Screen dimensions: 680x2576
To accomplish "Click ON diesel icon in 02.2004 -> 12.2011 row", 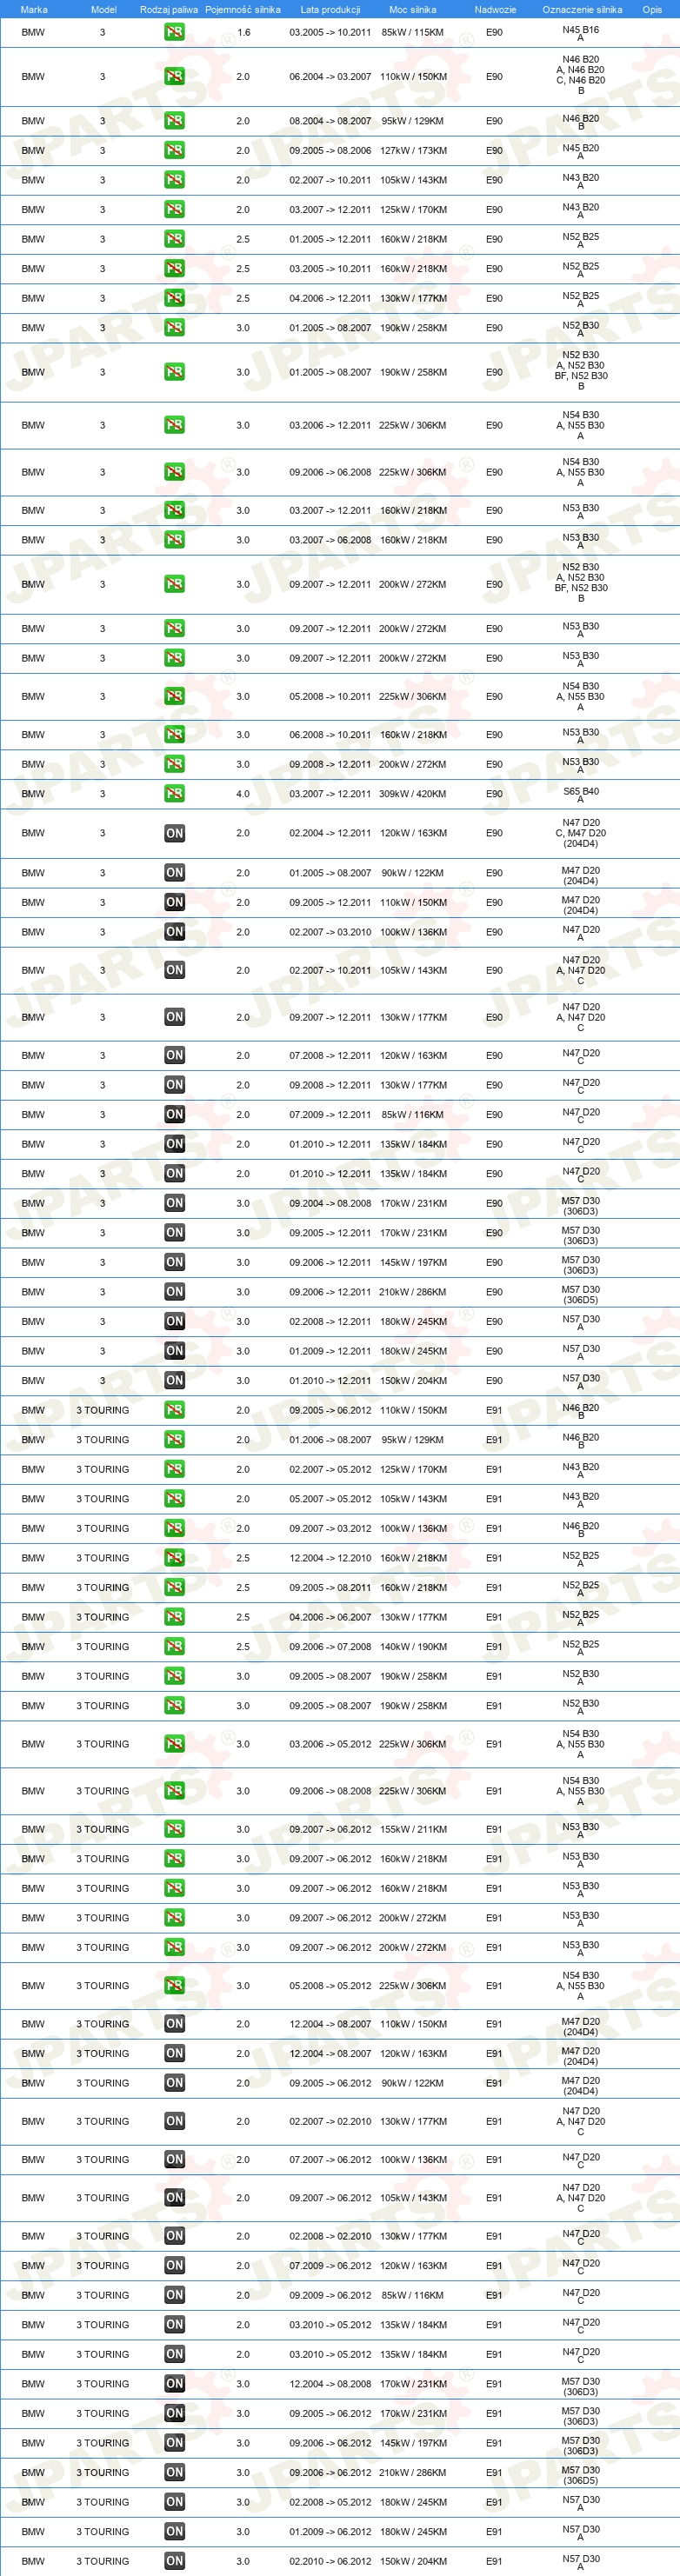I will (174, 833).
